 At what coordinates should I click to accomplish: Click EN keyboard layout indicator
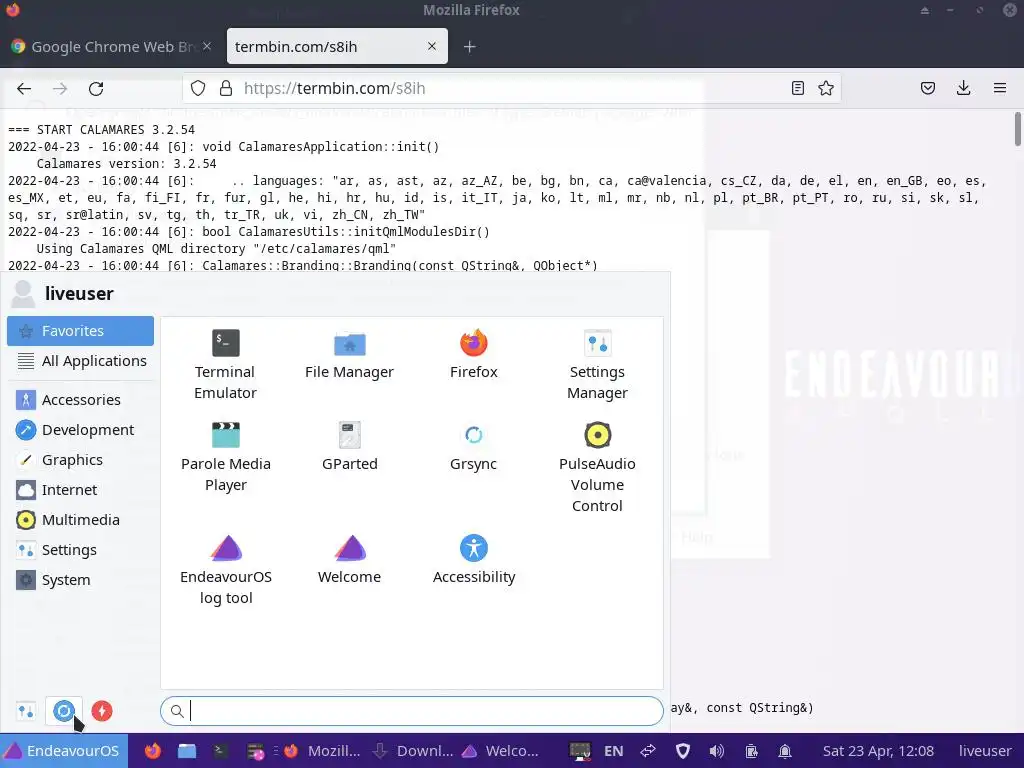coord(613,751)
